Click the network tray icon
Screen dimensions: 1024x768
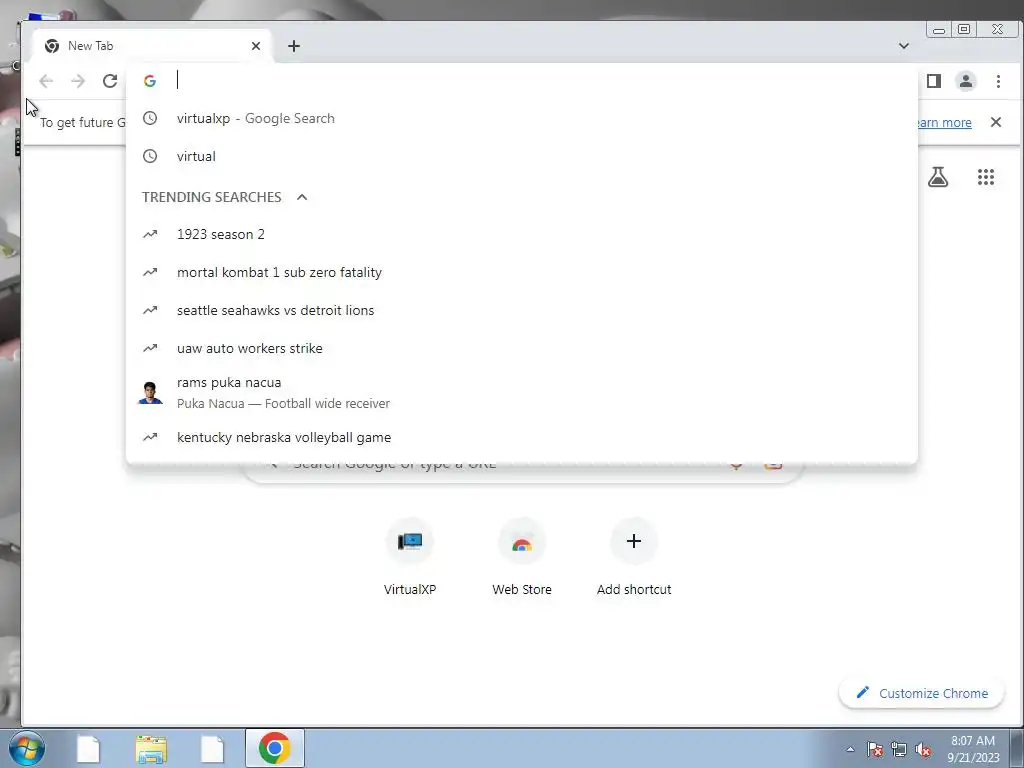tap(899, 749)
